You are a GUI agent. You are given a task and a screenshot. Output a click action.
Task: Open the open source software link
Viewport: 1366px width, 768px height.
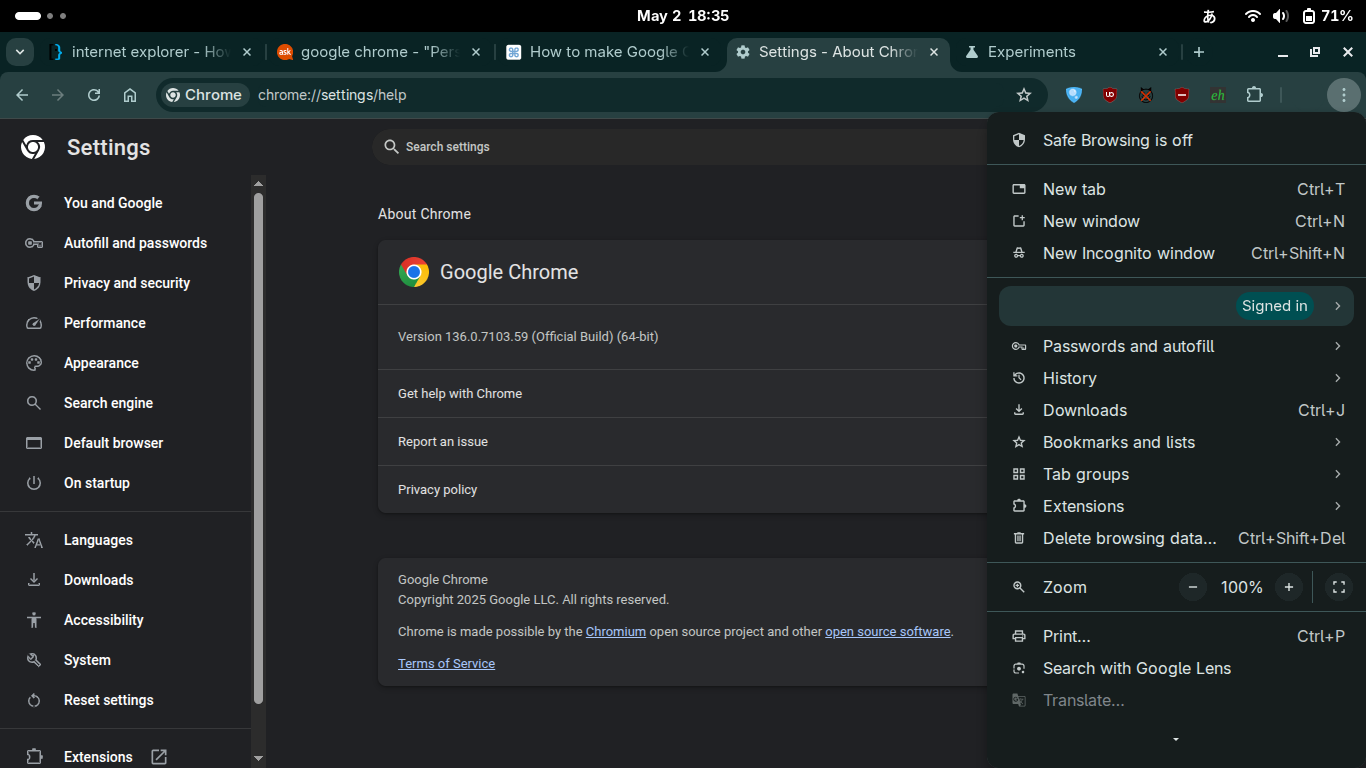pyautogui.click(x=888, y=632)
